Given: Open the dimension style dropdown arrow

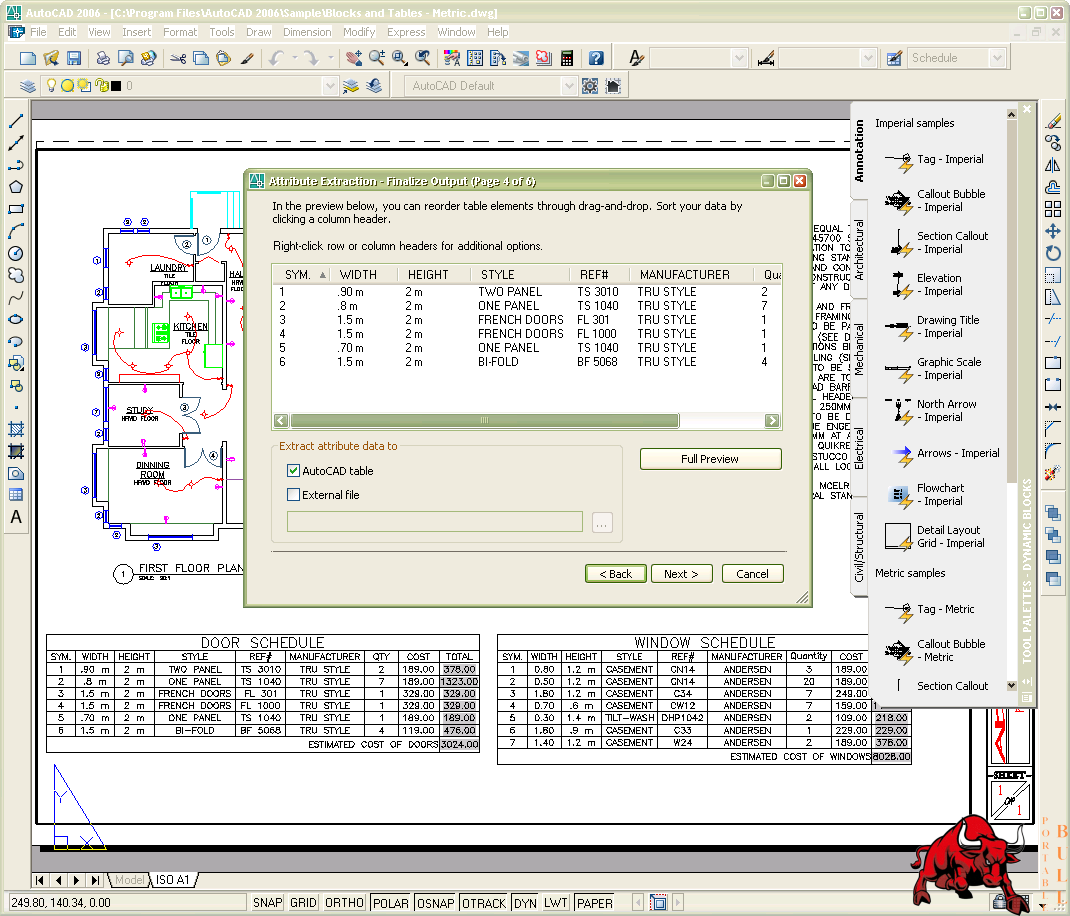Looking at the screenshot, I should 867,58.
